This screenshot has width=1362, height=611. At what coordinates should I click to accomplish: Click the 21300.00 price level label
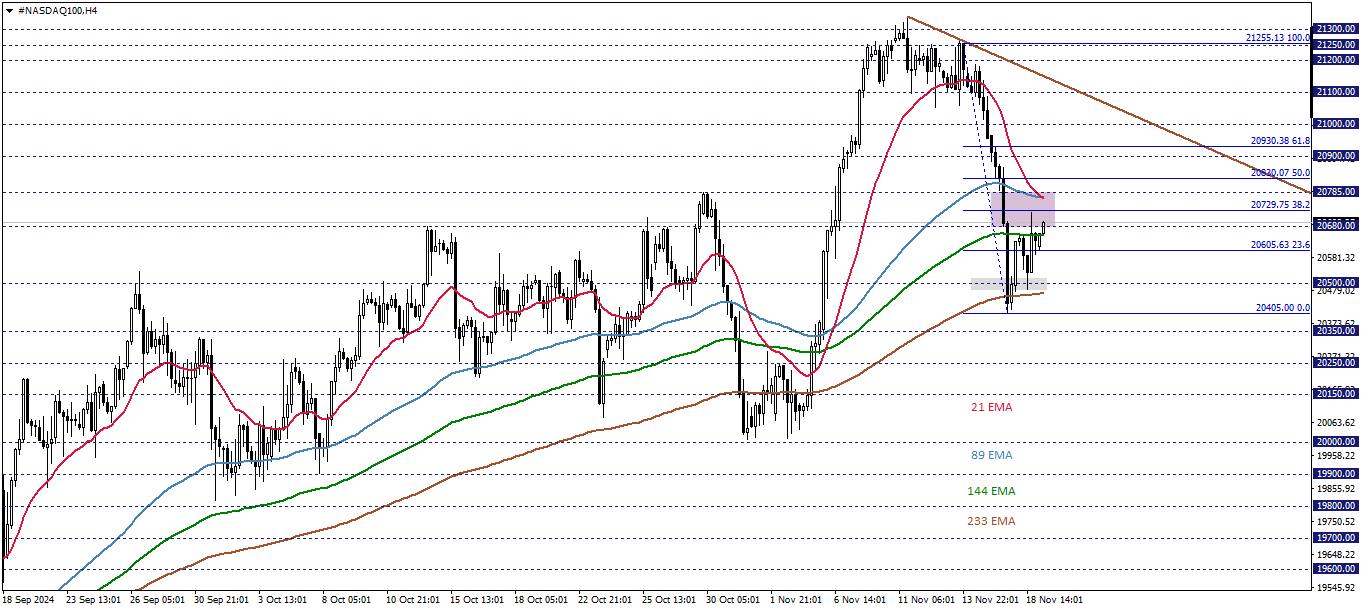tap(1336, 29)
